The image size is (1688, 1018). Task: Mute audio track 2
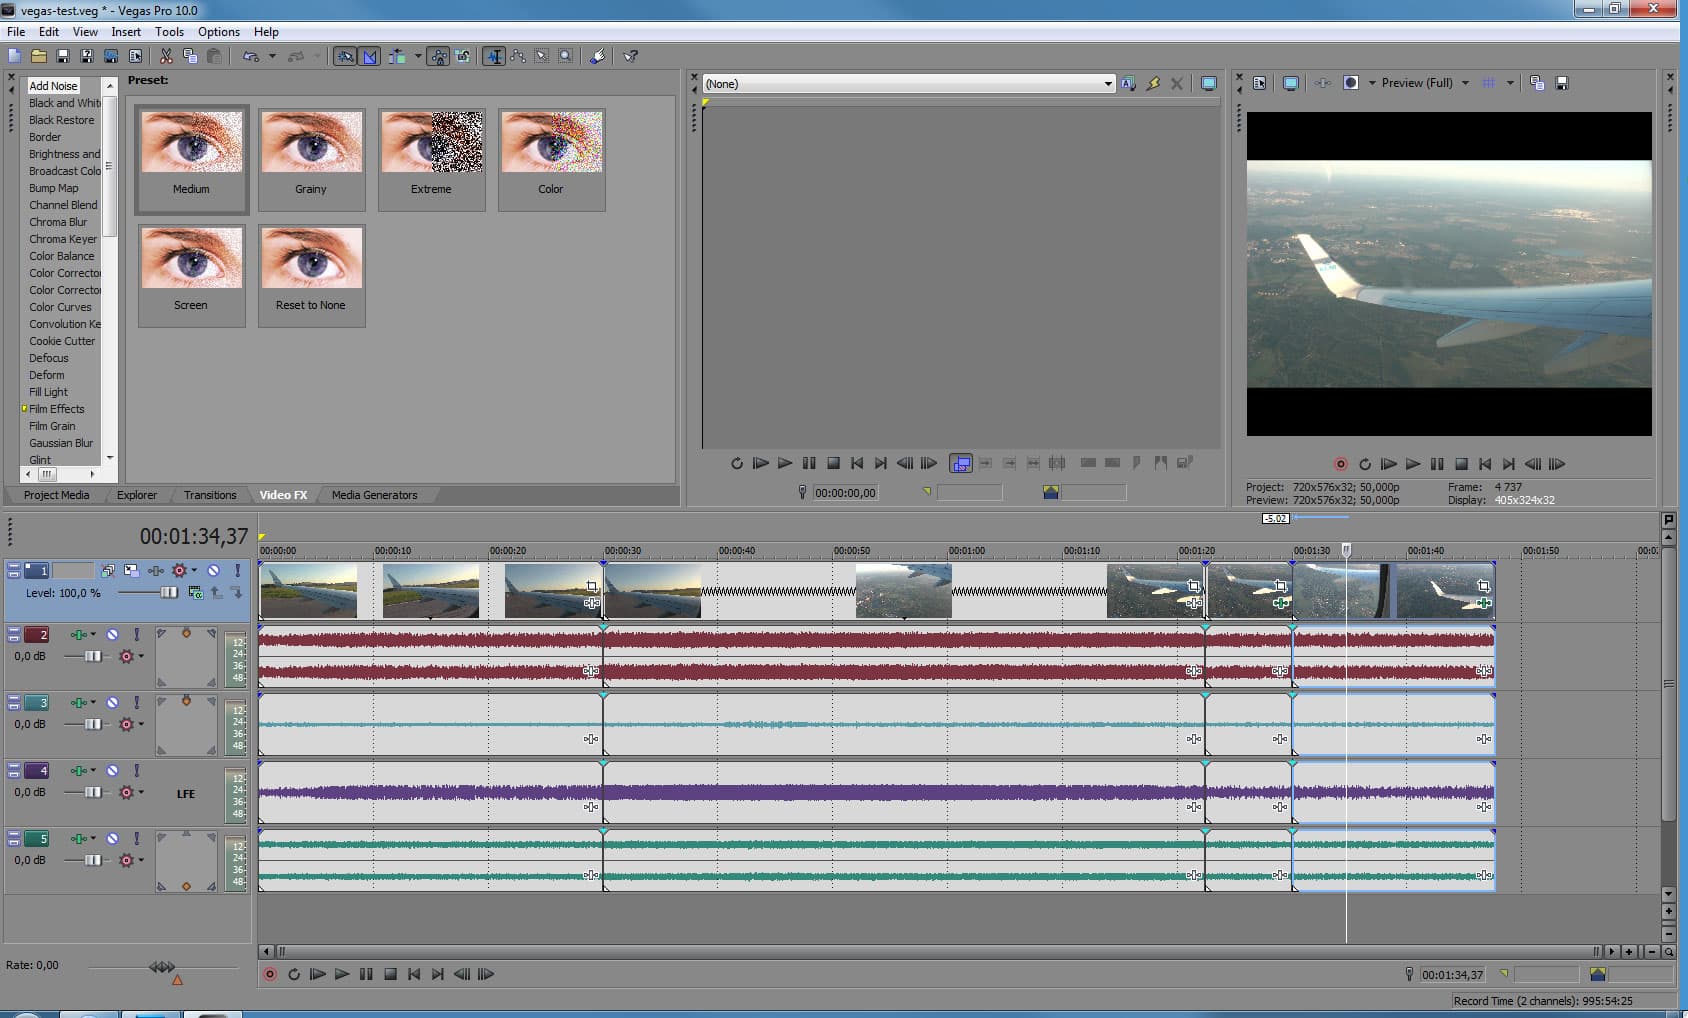click(x=113, y=635)
